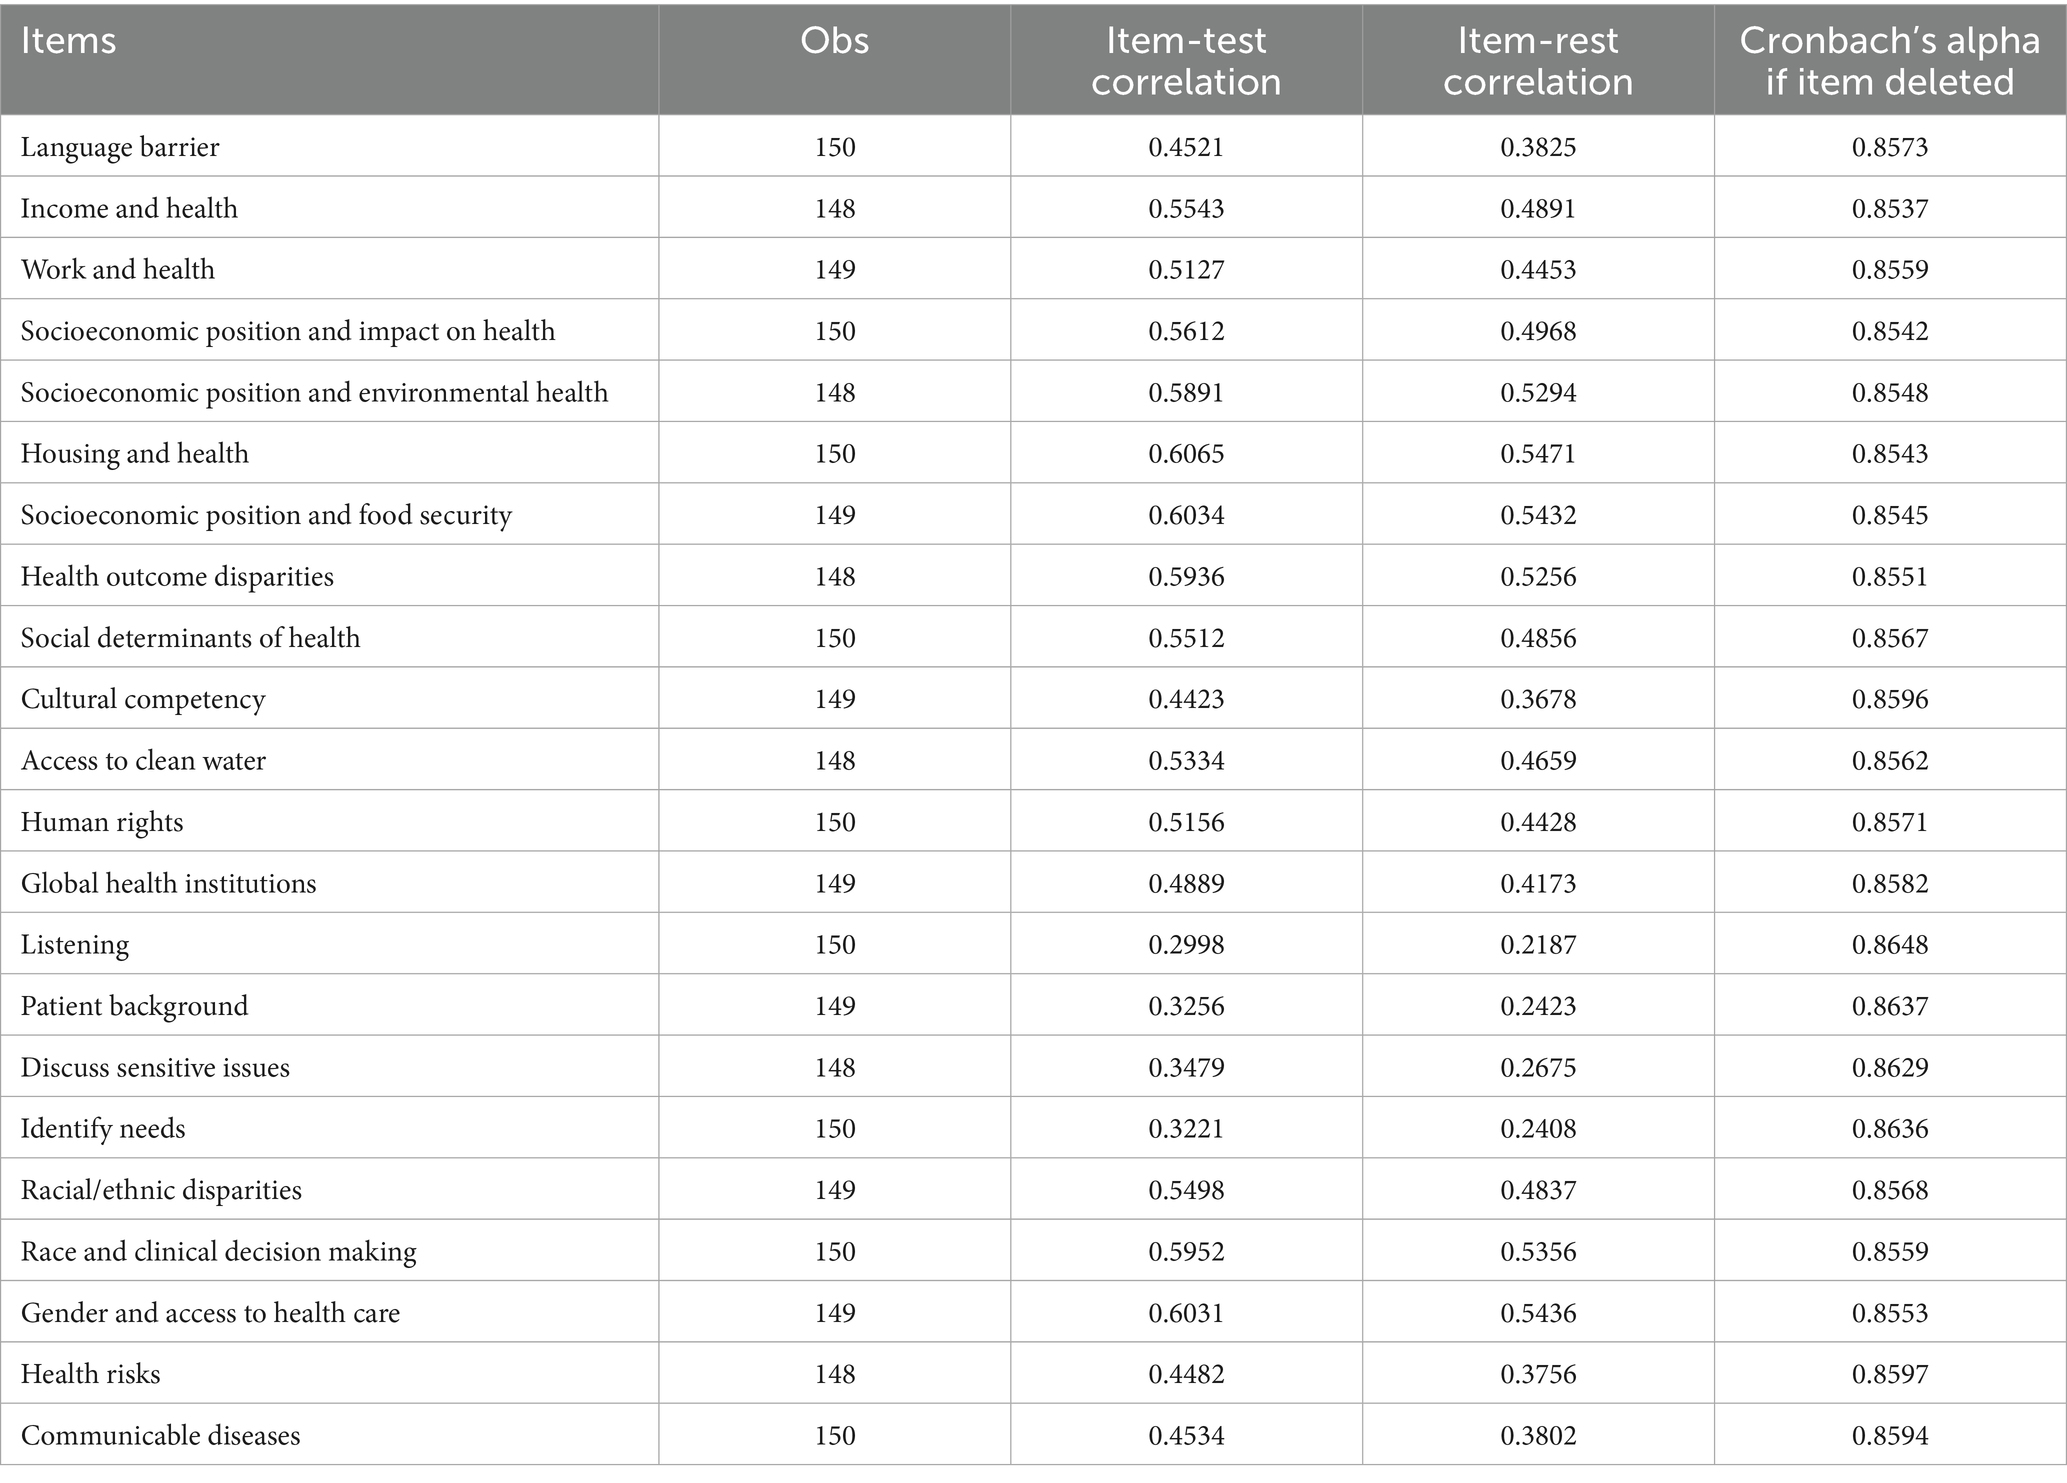Select the Patient background row label
Image resolution: width=2067 pixels, height=1483 pixels.
pyautogui.click(x=134, y=1006)
